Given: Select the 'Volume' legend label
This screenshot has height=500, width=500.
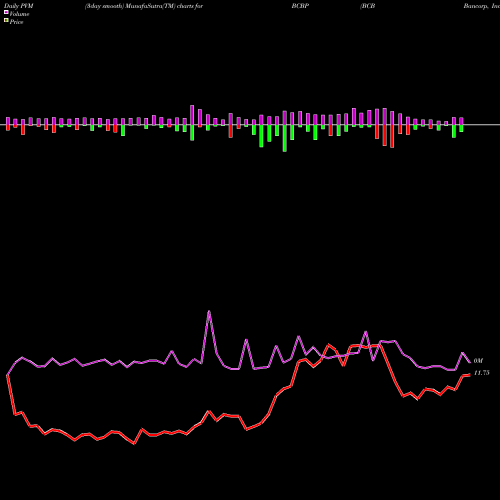Looking at the screenshot, I should pos(19,14).
